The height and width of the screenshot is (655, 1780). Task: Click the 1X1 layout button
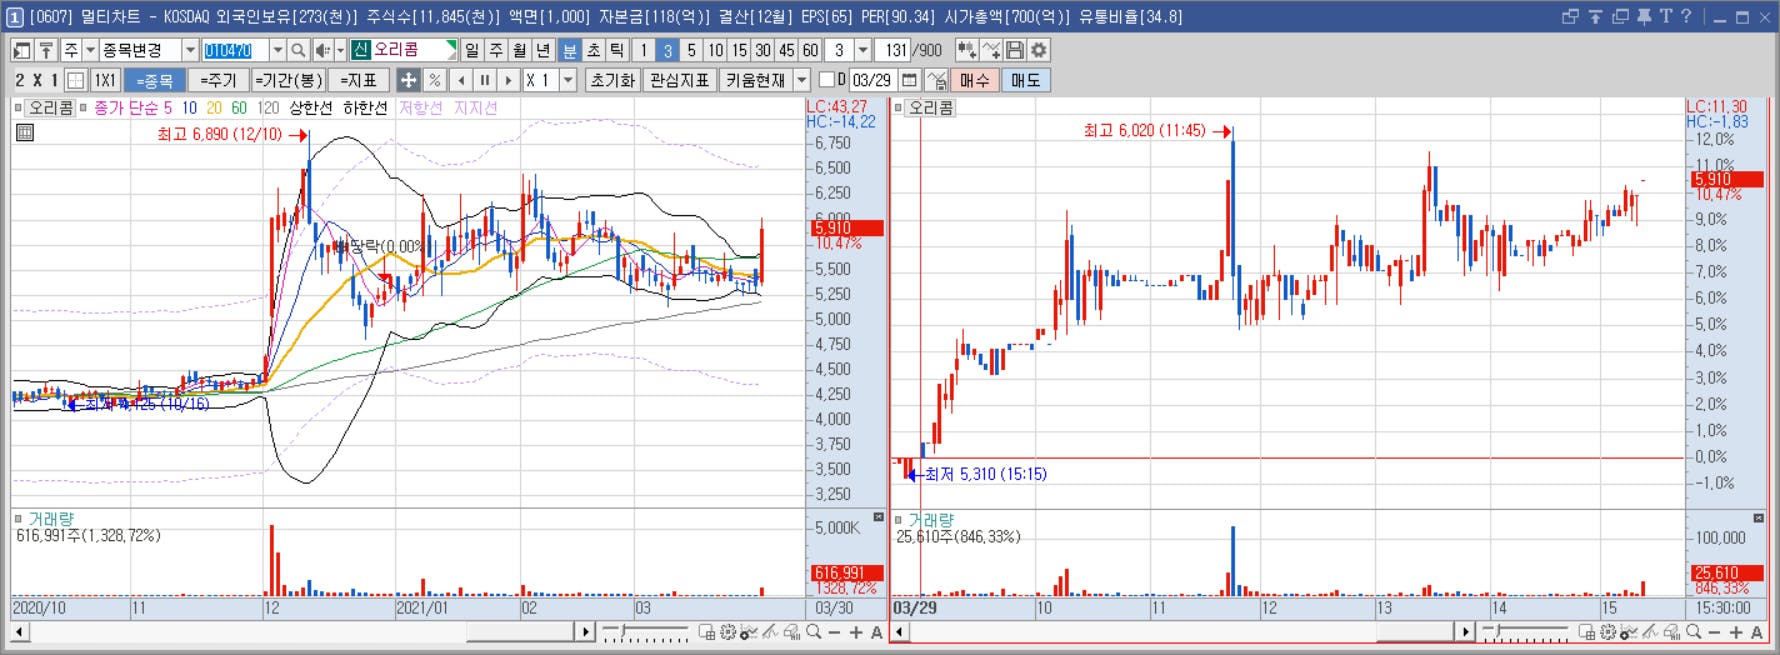click(x=105, y=80)
